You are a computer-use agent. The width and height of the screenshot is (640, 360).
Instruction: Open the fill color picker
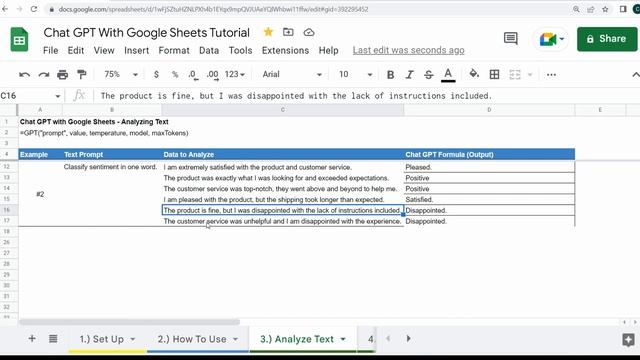(474, 74)
